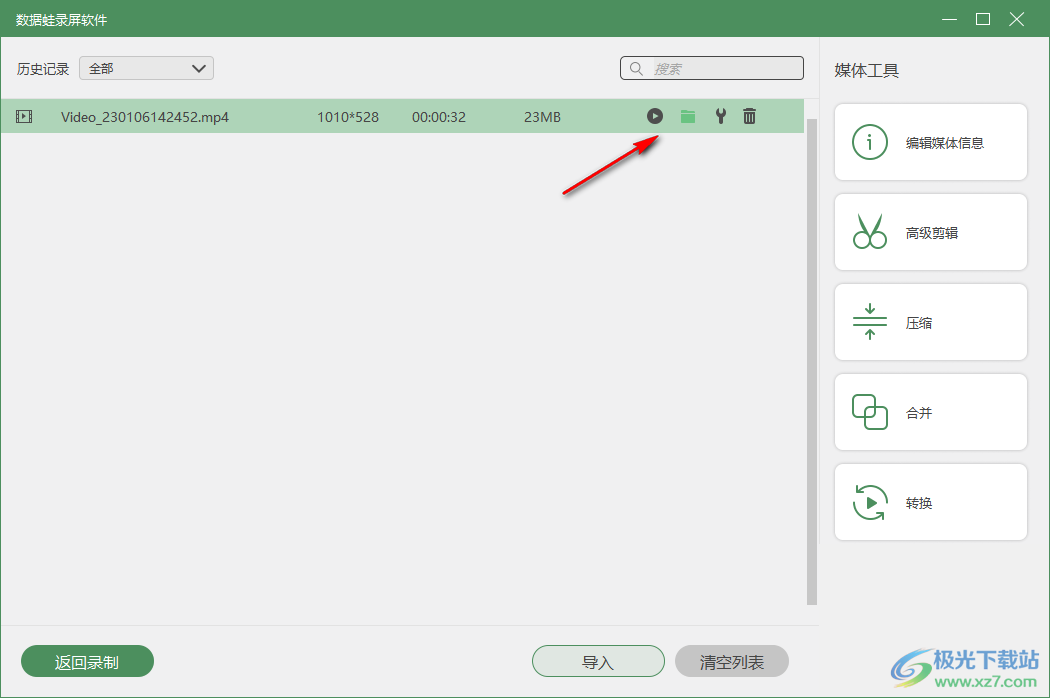Click the 导入 import button
The width and height of the screenshot is (1050, 698).
pos(598,661)
